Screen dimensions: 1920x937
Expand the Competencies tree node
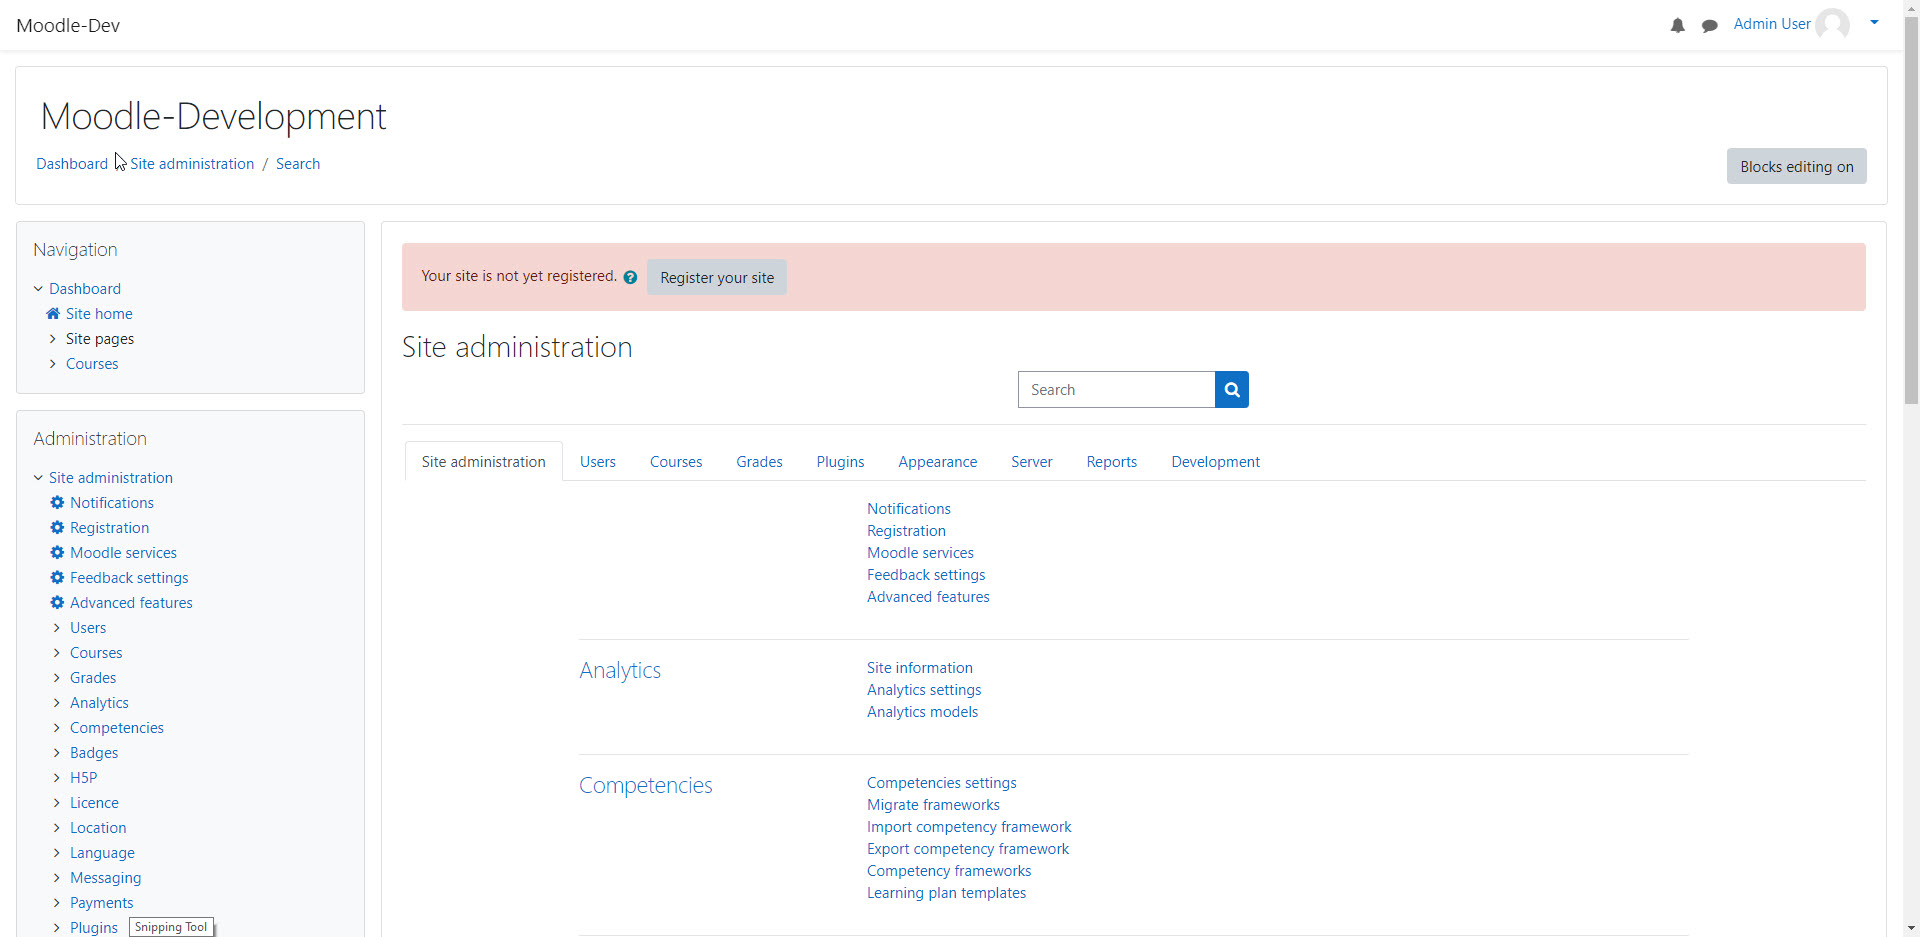point(57,727)
